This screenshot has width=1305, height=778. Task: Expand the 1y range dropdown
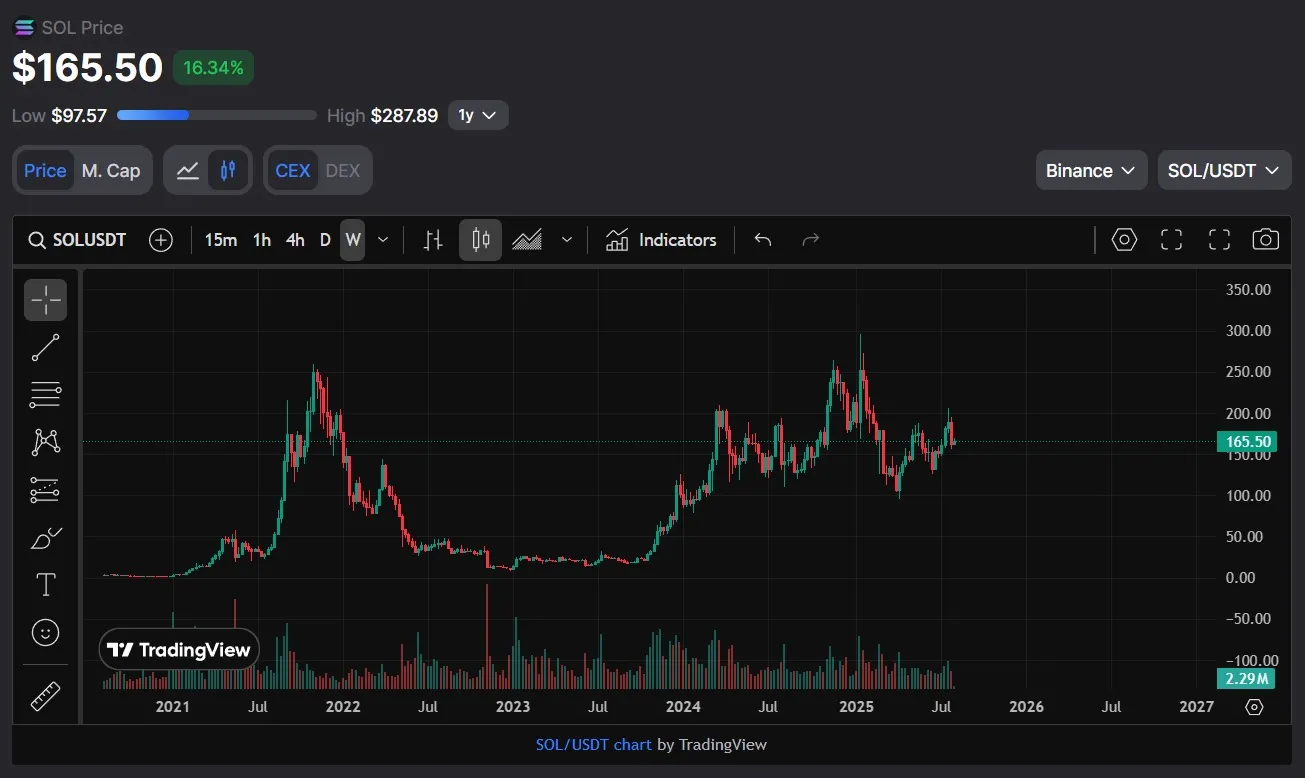[x=478, y=116]
